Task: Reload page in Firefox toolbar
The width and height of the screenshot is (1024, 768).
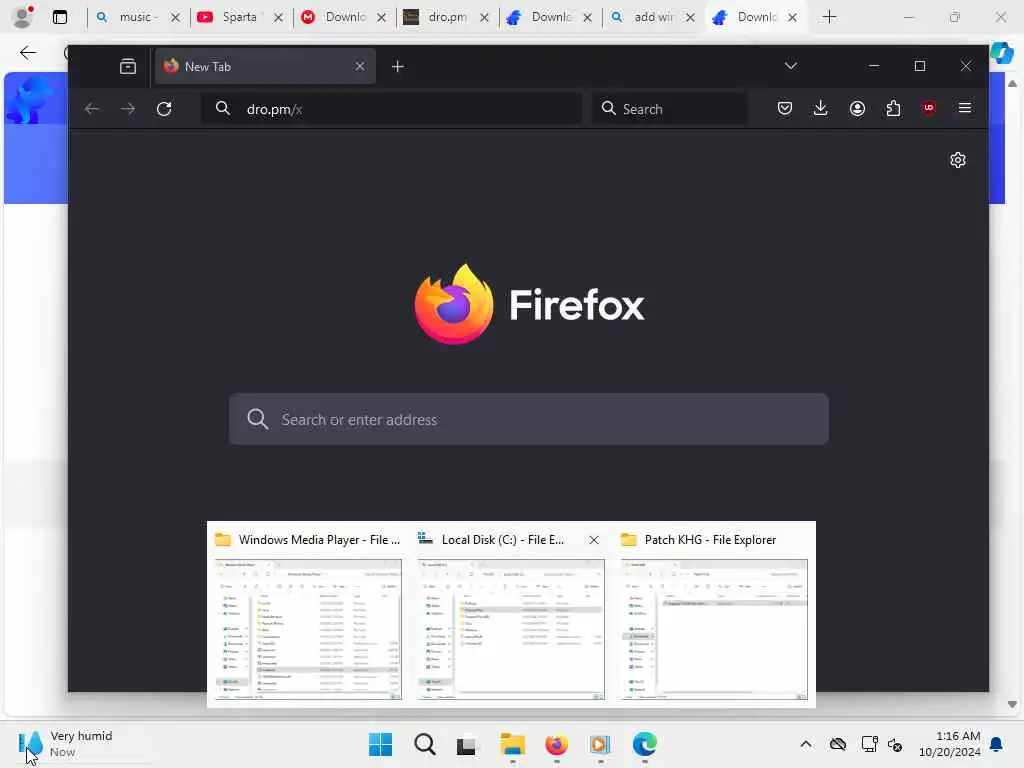Action: pyautogui.click(x=164, y=108)
